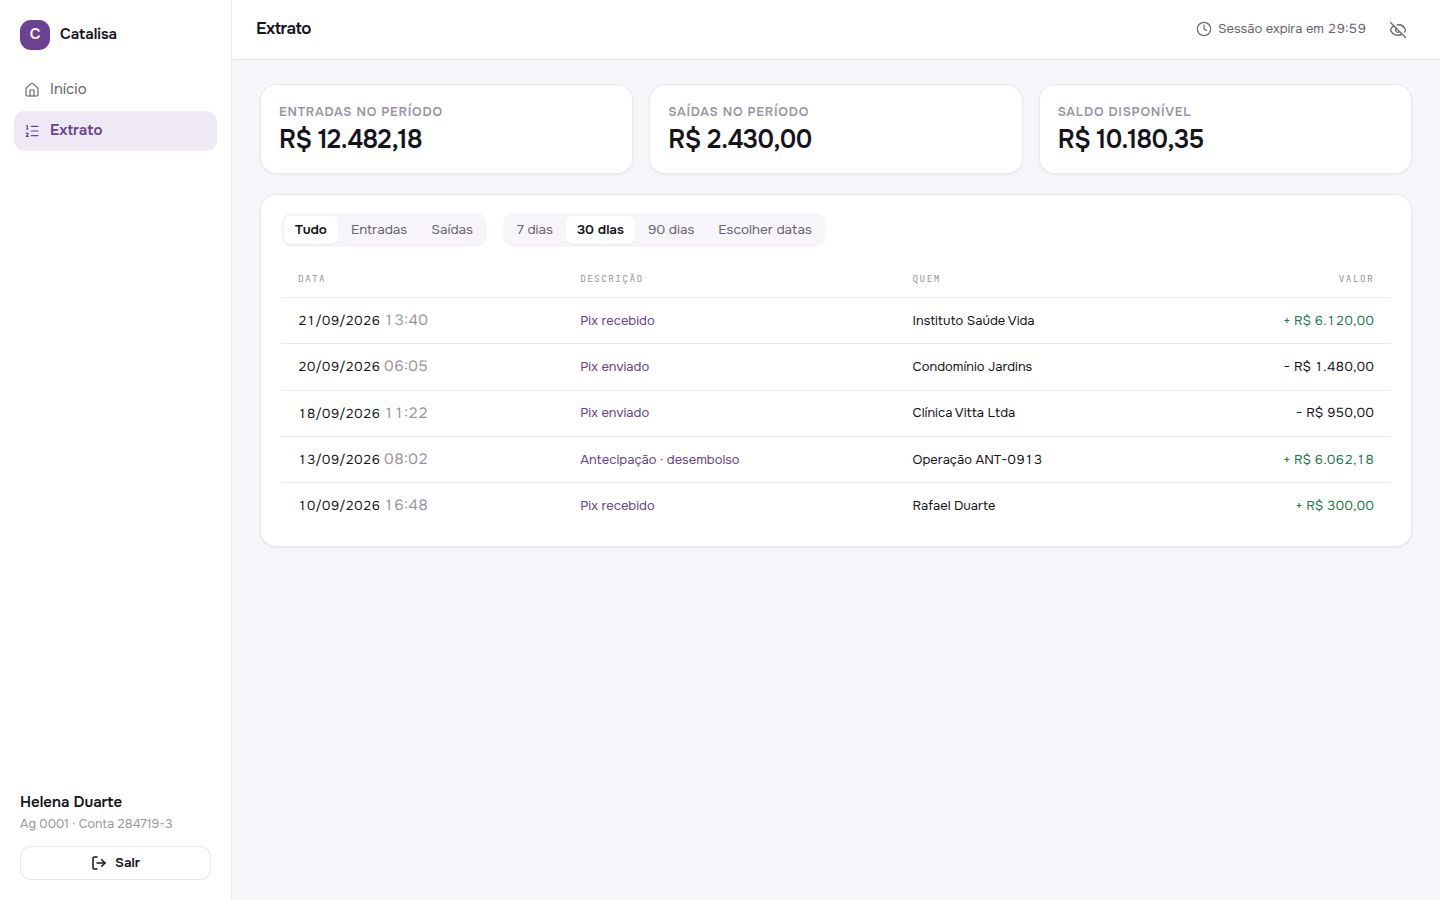Click the logout arrow icon on Sair

click(99, 863)
